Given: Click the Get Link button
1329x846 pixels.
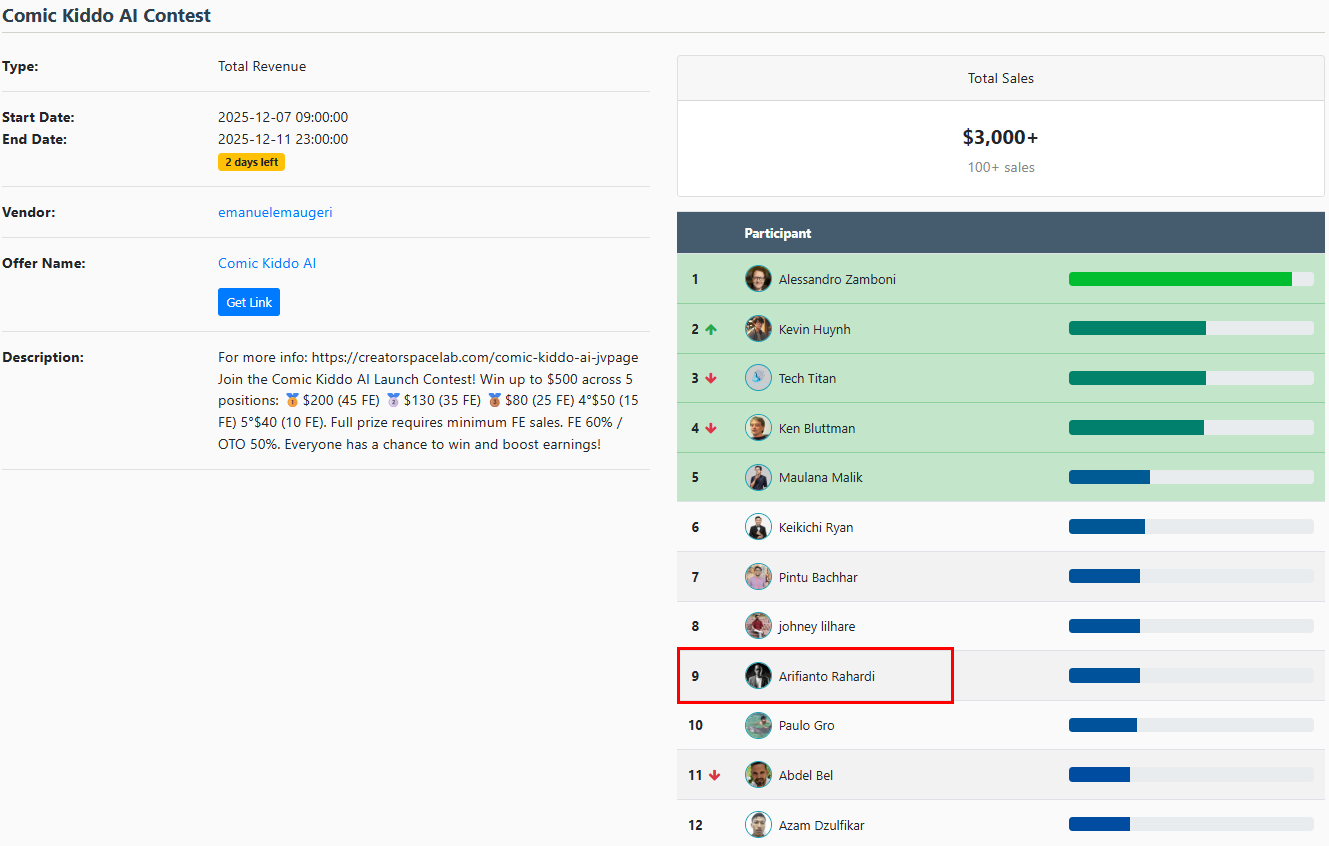Looking at the screenshot, I should click(249, 302).
